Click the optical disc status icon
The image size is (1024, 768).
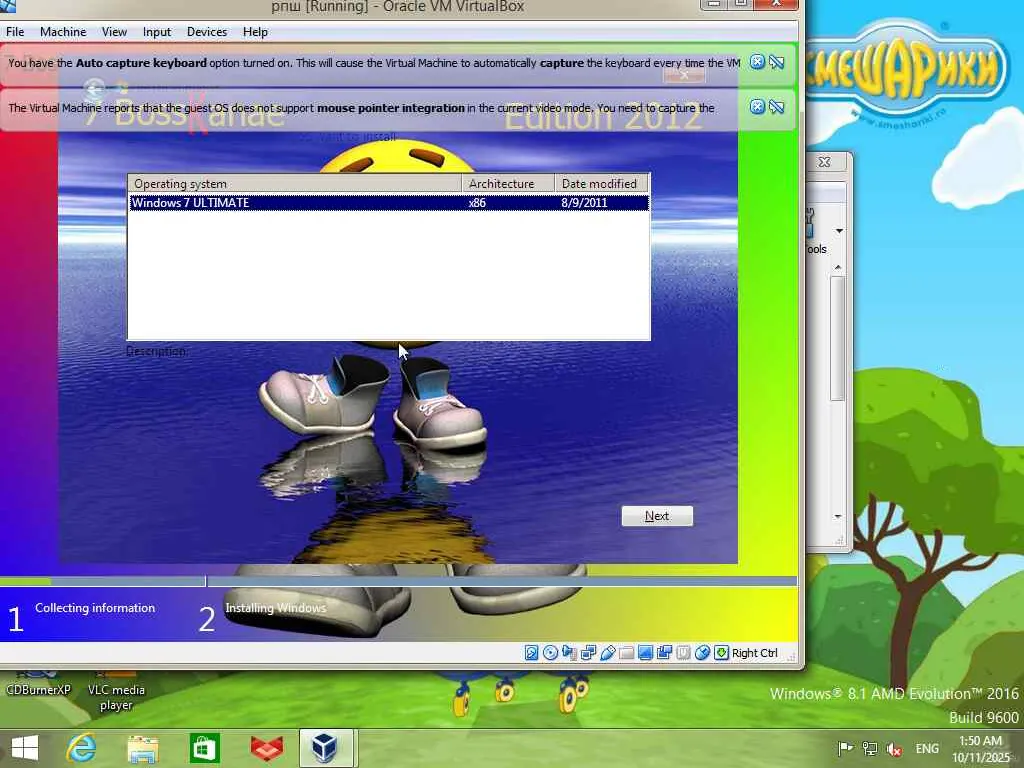pyautogui.click(x=551, y=652)
